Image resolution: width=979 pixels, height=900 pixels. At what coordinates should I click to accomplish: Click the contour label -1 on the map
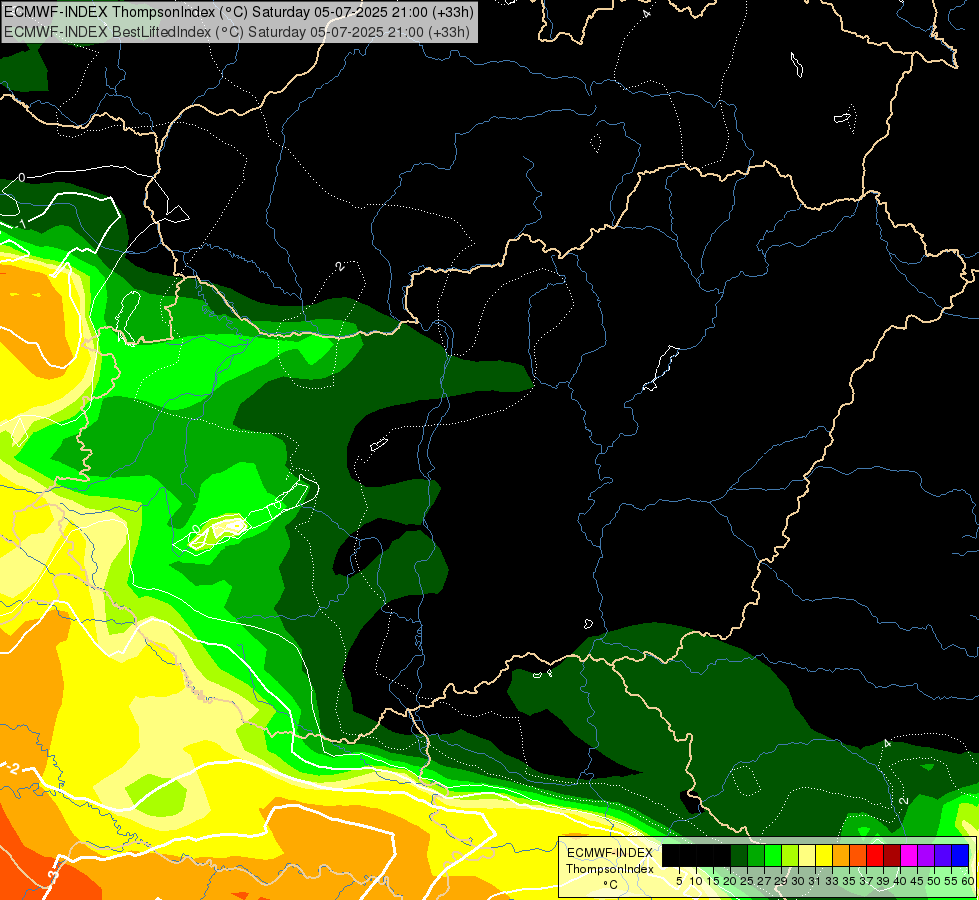point(21,223)
